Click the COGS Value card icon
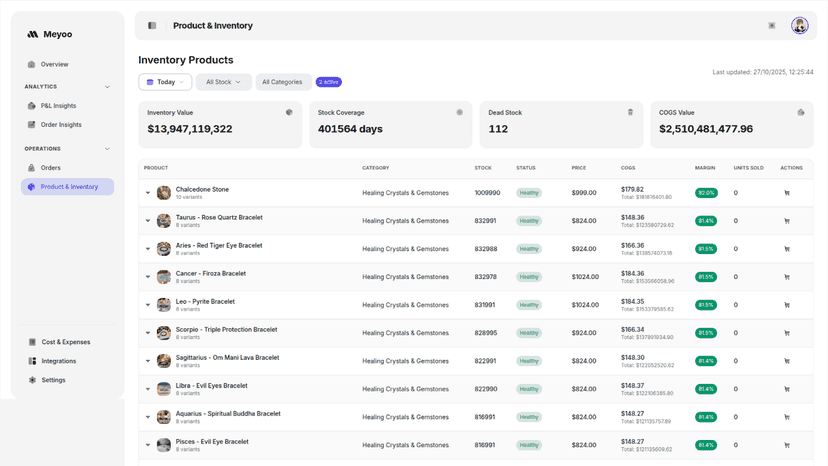The height and width of the screenshot is (466, 828). (x=801, y=113)
